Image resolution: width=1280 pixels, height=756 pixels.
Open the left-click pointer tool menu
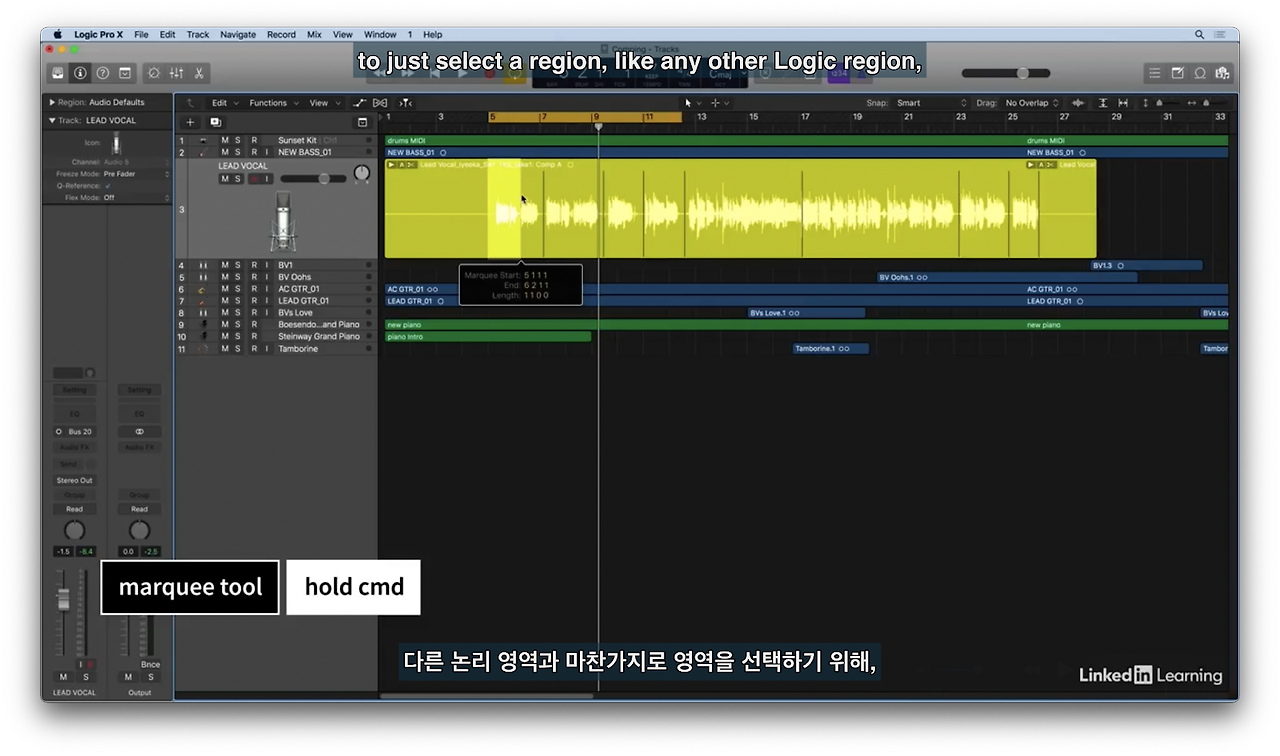click(692, 103)
